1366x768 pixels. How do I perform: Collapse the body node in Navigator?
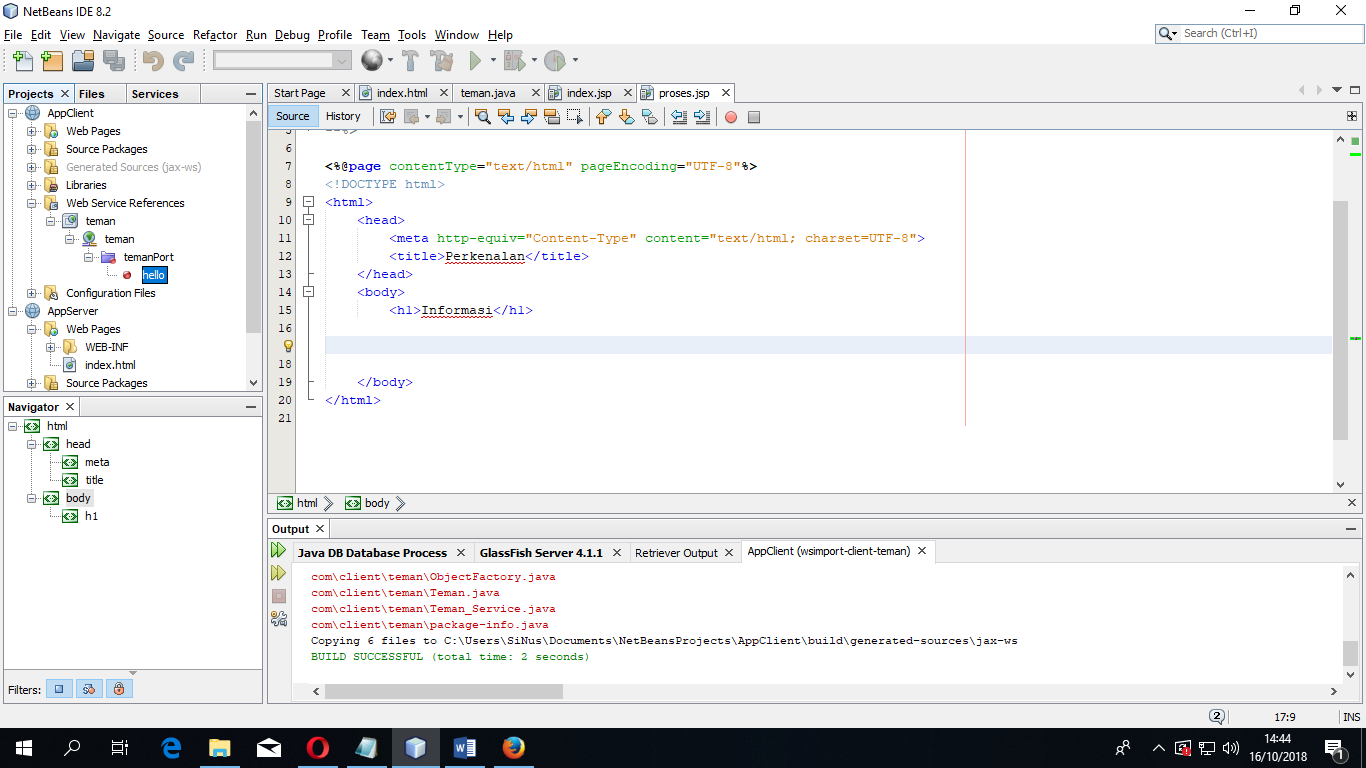(31, 498)
